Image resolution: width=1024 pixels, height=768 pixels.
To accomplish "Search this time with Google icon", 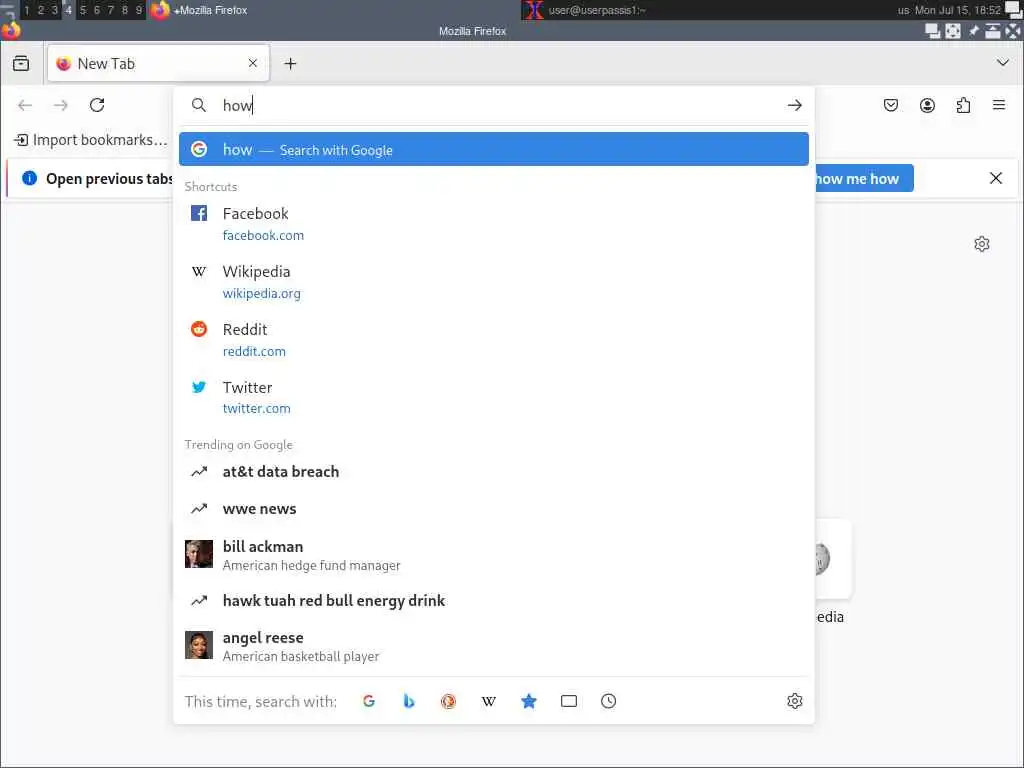I will pos(369,701).
